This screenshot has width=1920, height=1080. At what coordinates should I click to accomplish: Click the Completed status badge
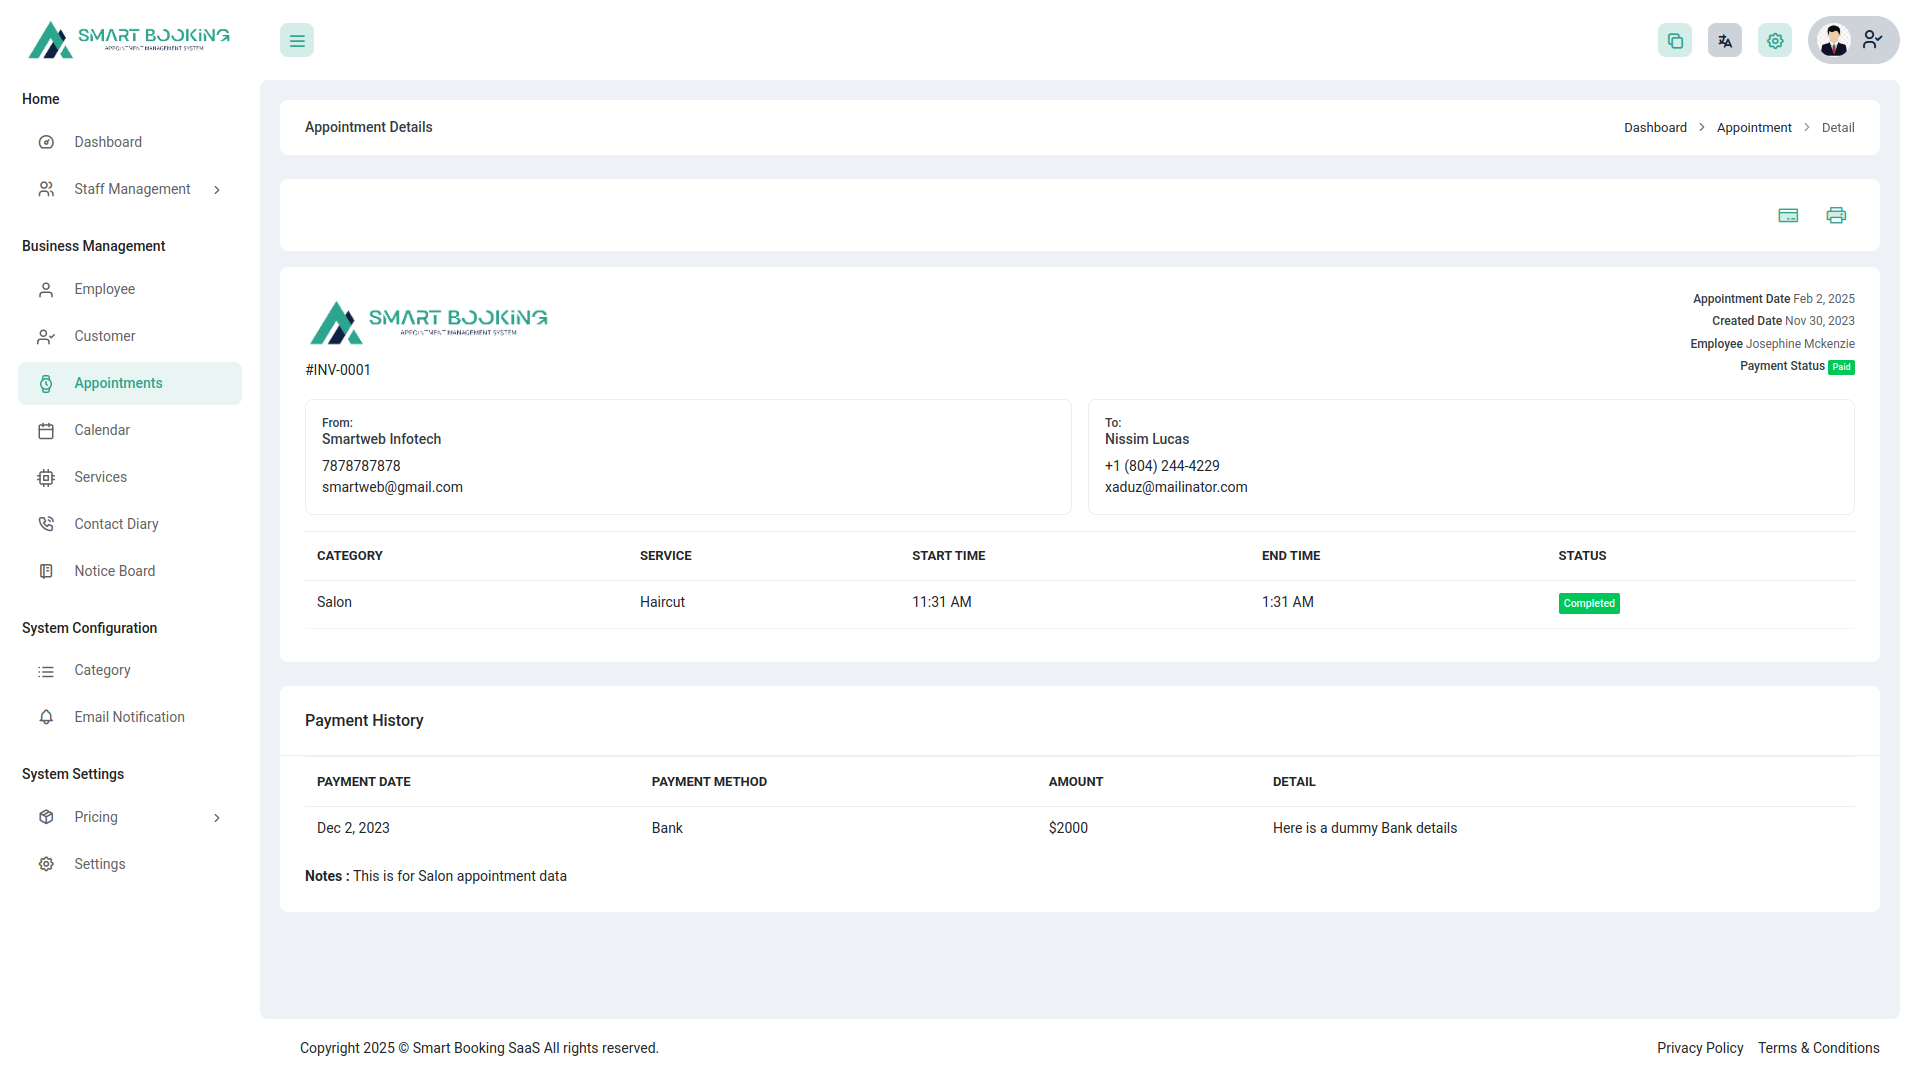coord(1589,603)
